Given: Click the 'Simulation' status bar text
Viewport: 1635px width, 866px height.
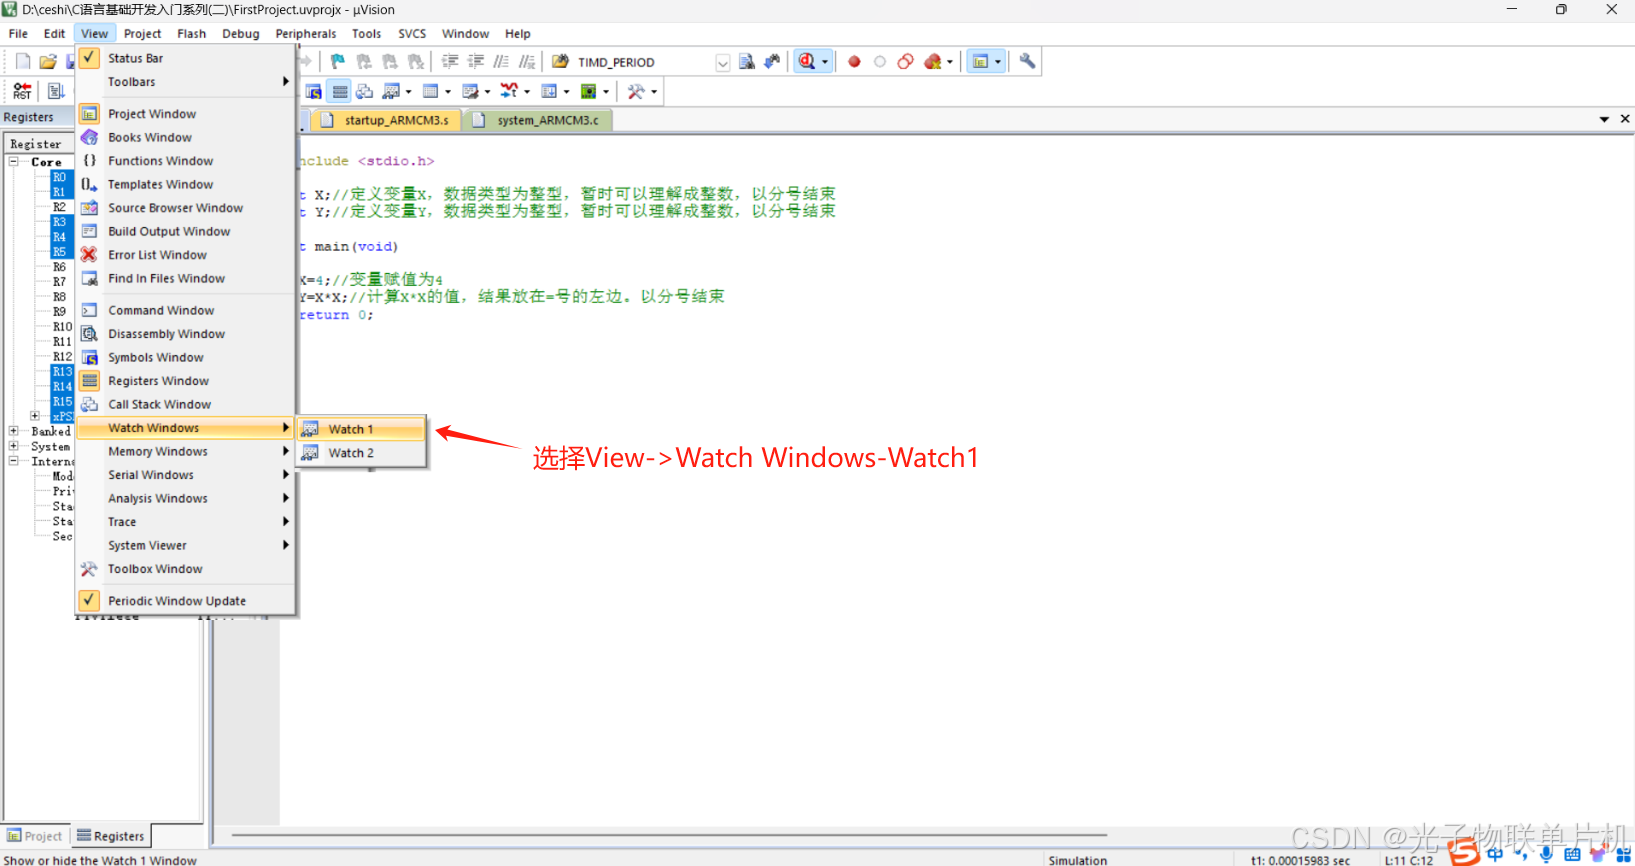Looking at the screenshot, I should pos(1078,860).
